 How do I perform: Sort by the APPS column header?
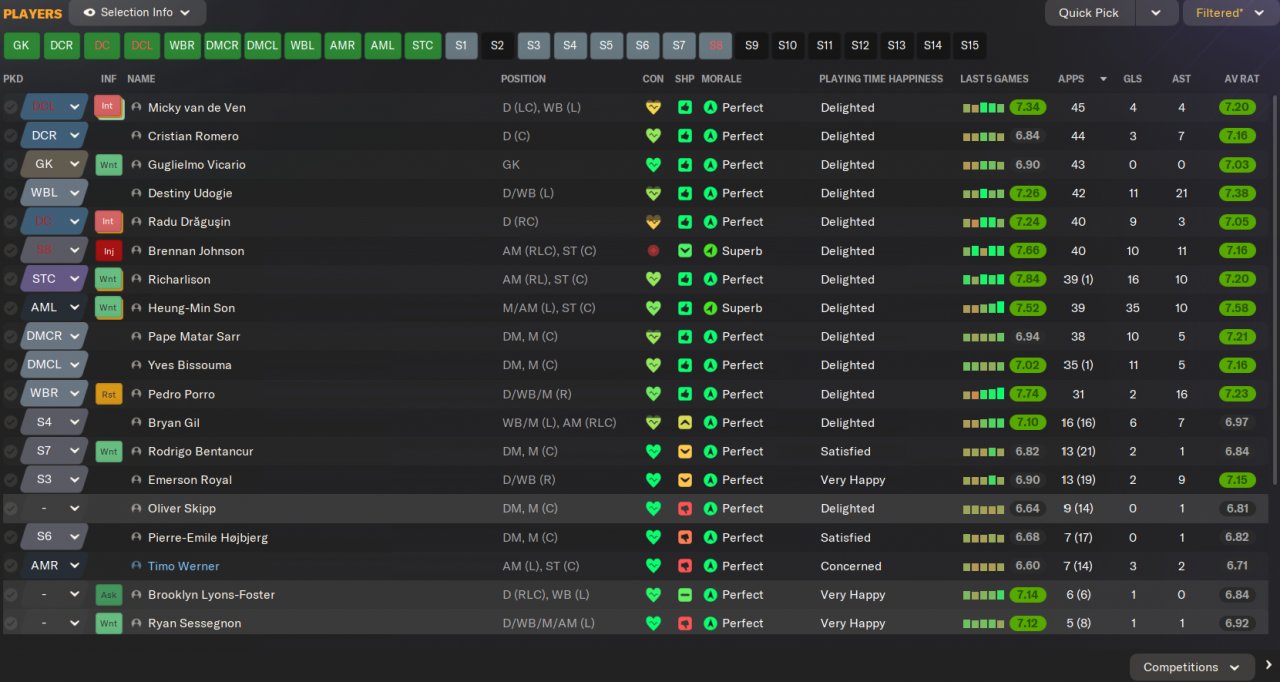(x=1071, y=78)
